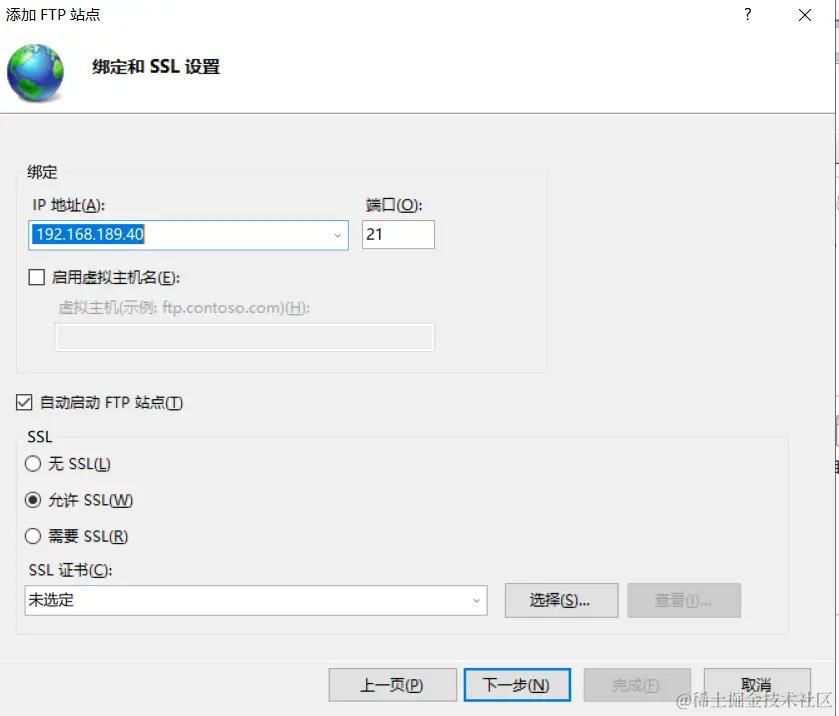Image resolution: width=839 pixels, height=716 pixels.
Task: Click the port field containing 21
Action: (398, 234)
